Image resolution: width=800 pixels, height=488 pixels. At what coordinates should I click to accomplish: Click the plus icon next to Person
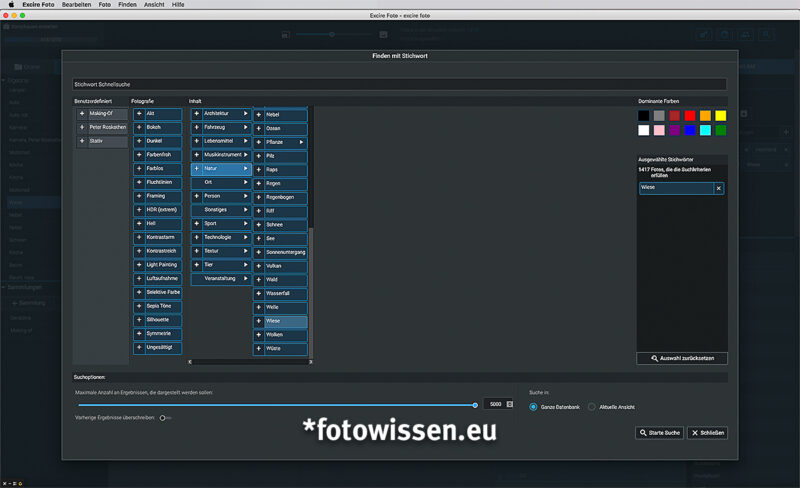tap(196, 196)
